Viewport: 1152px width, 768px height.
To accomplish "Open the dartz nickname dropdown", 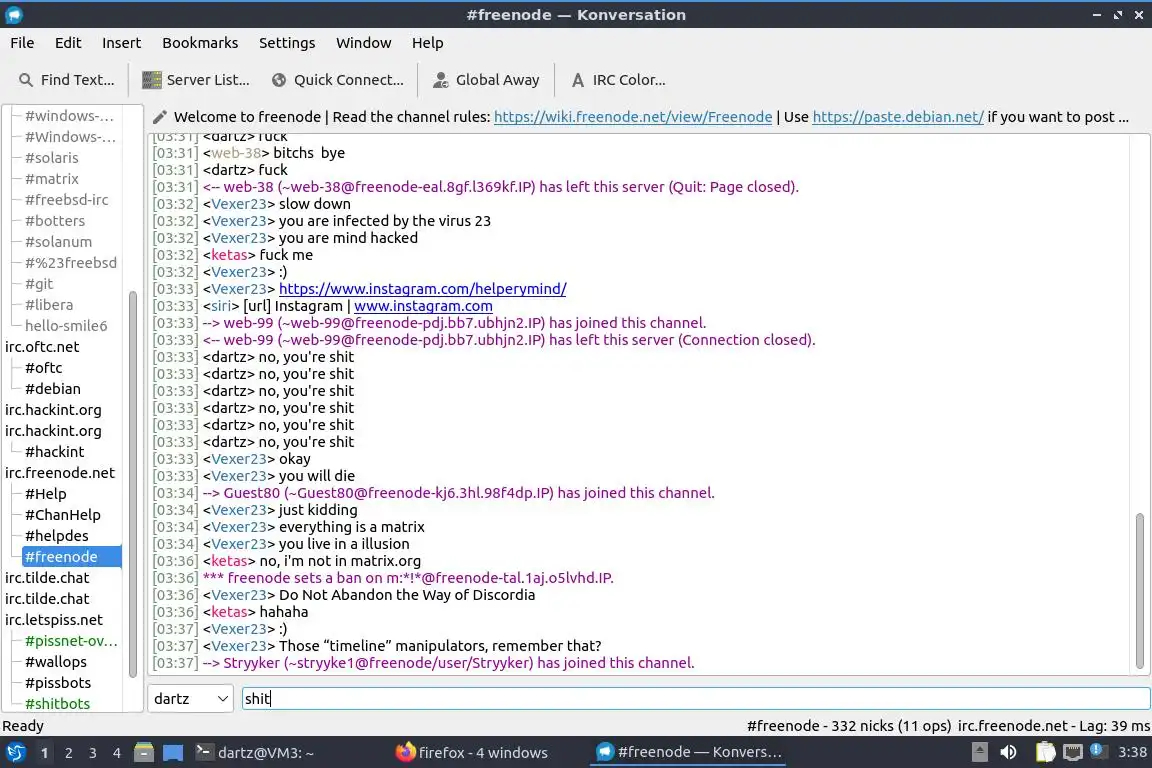I will click(190, 698).
